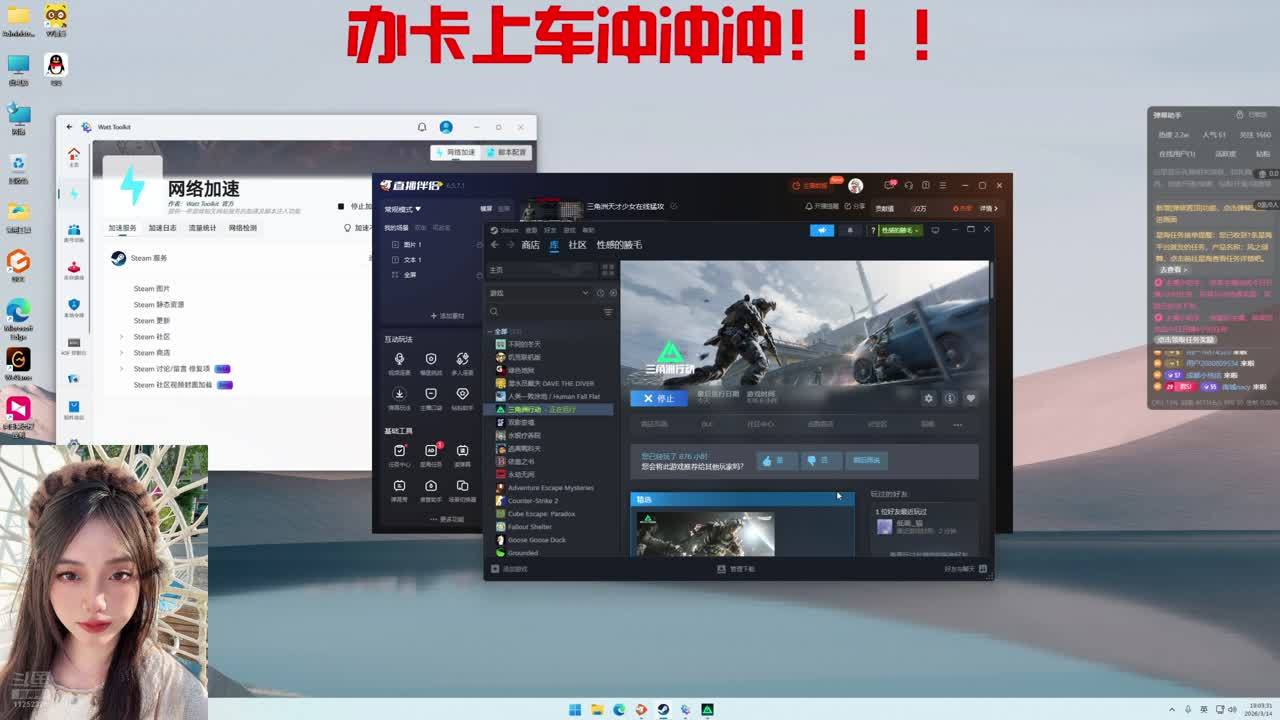Select the 加速日志 tab in Watt Toolkit
This screenshot has height=720, width=1280.
pos(162,228)
